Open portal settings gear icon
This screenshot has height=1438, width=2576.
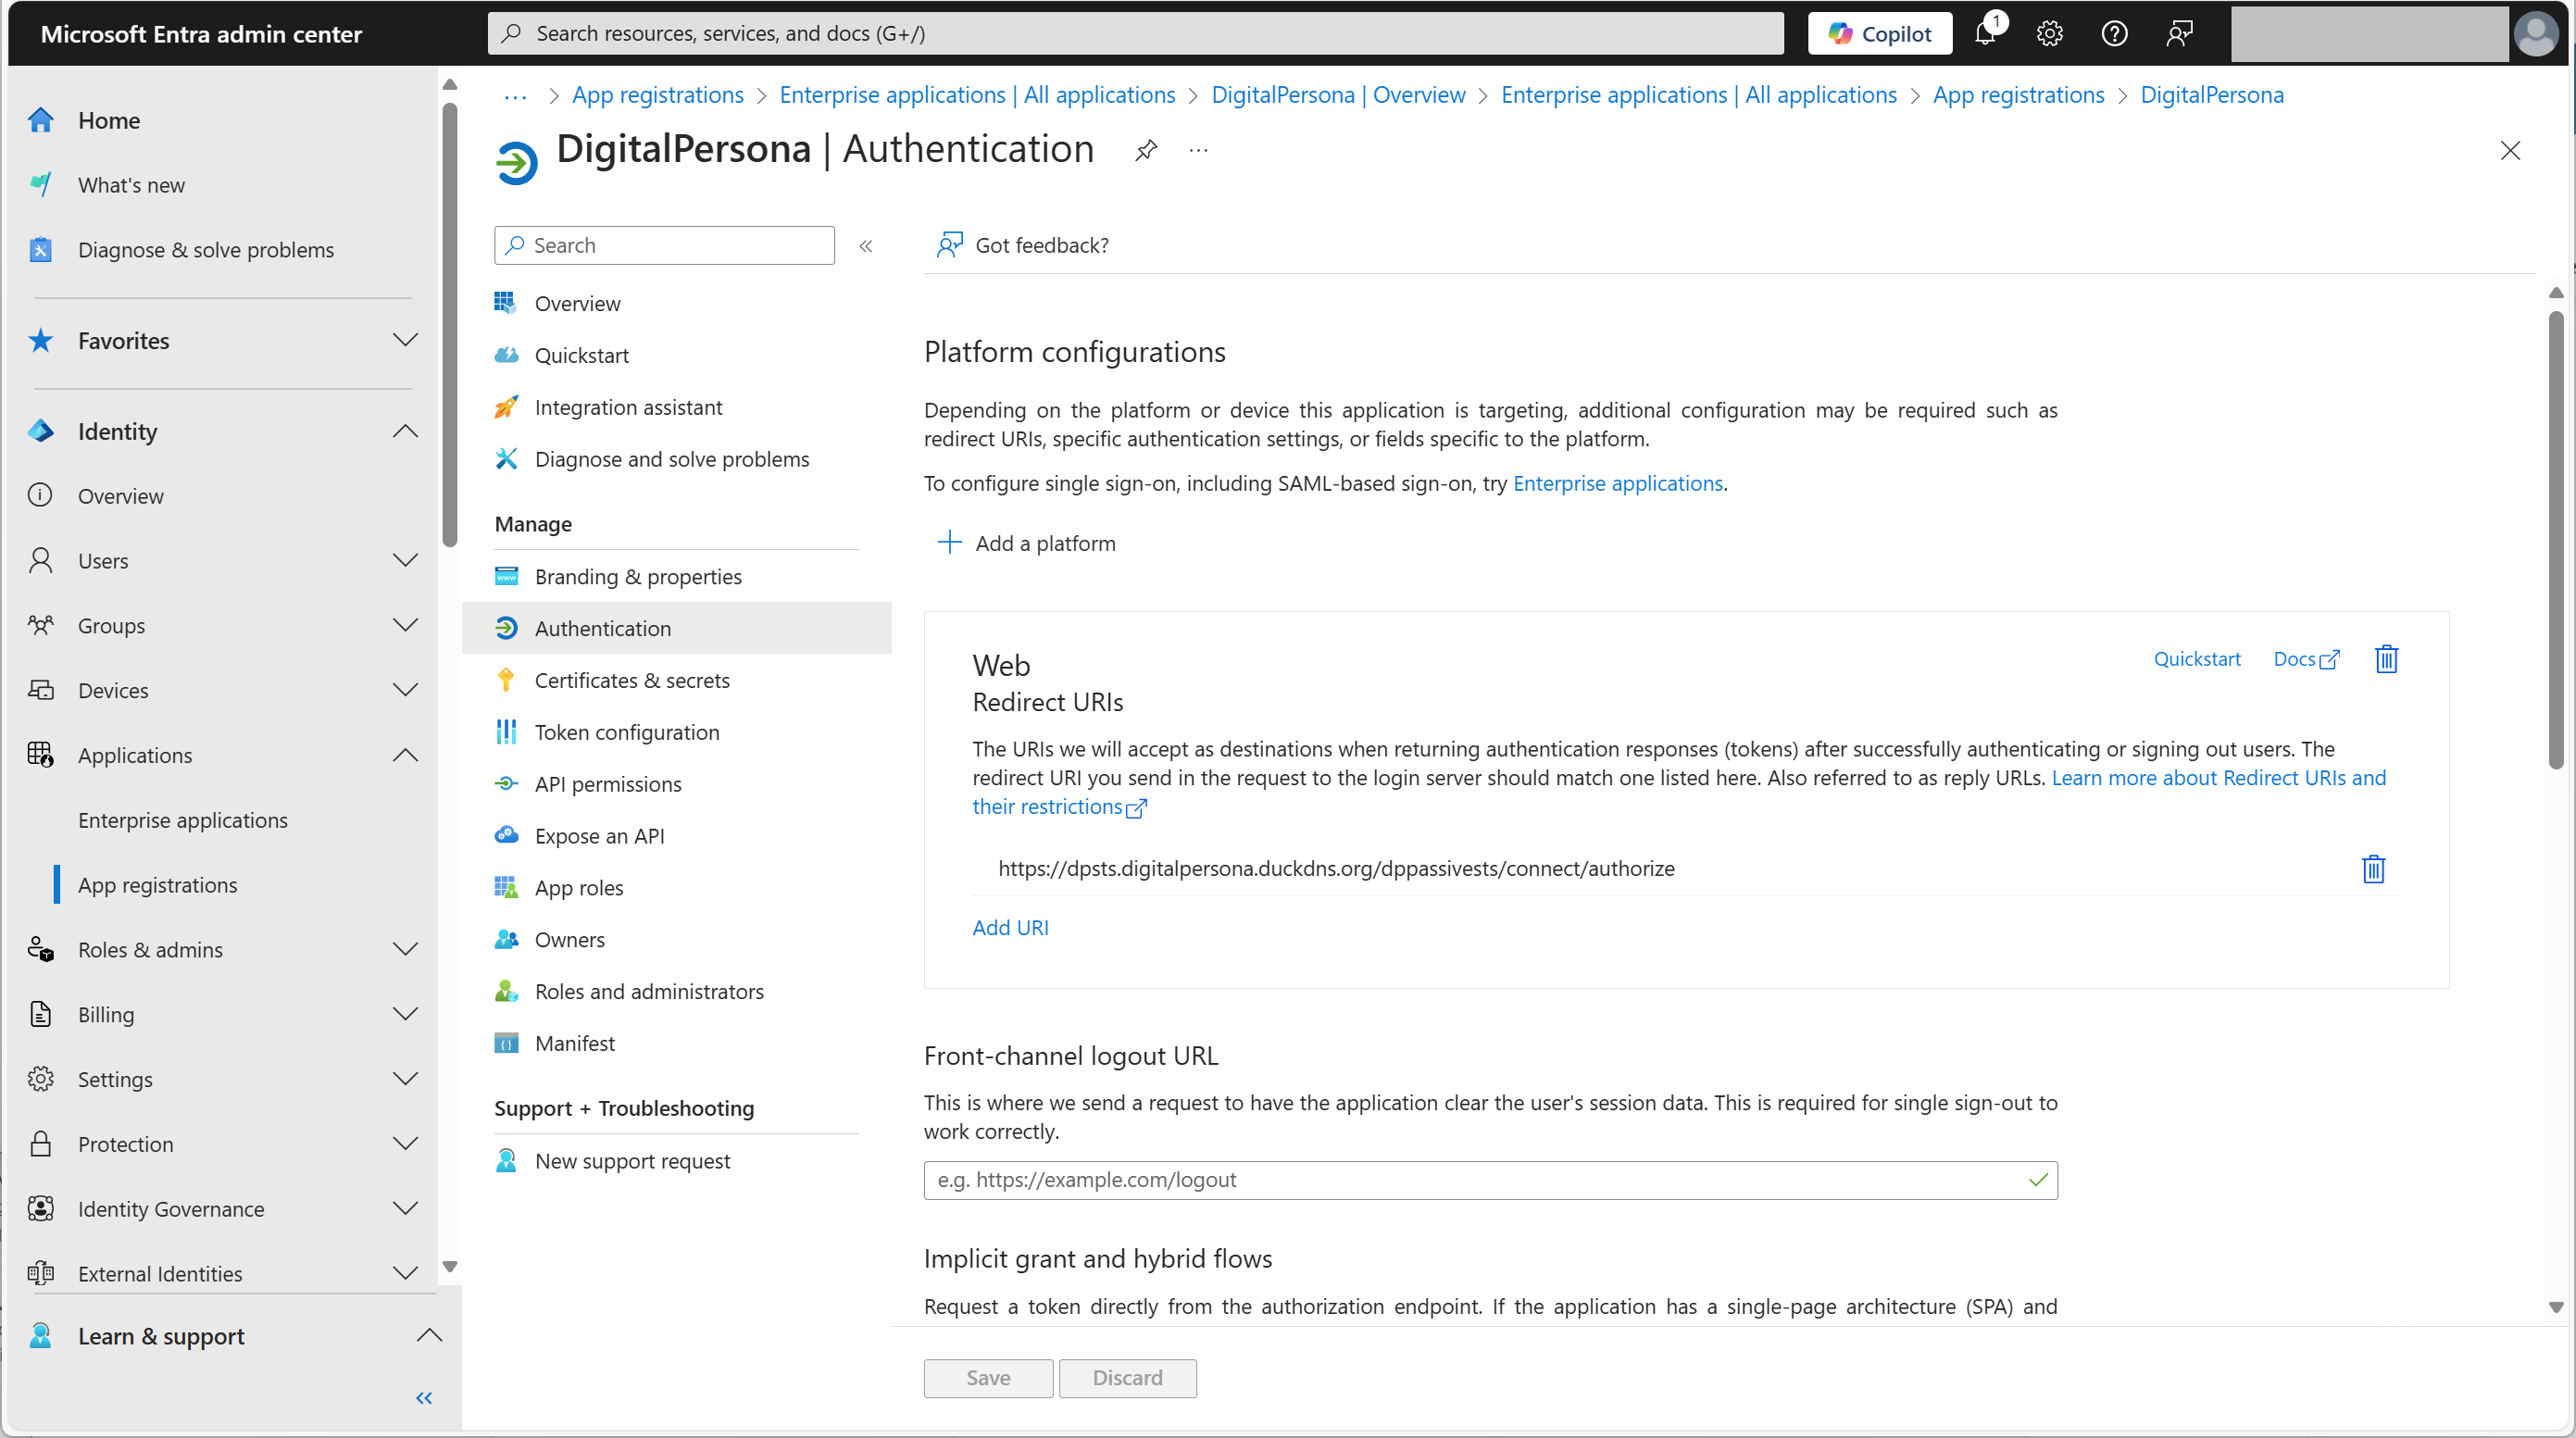(x=2050, y=33)
